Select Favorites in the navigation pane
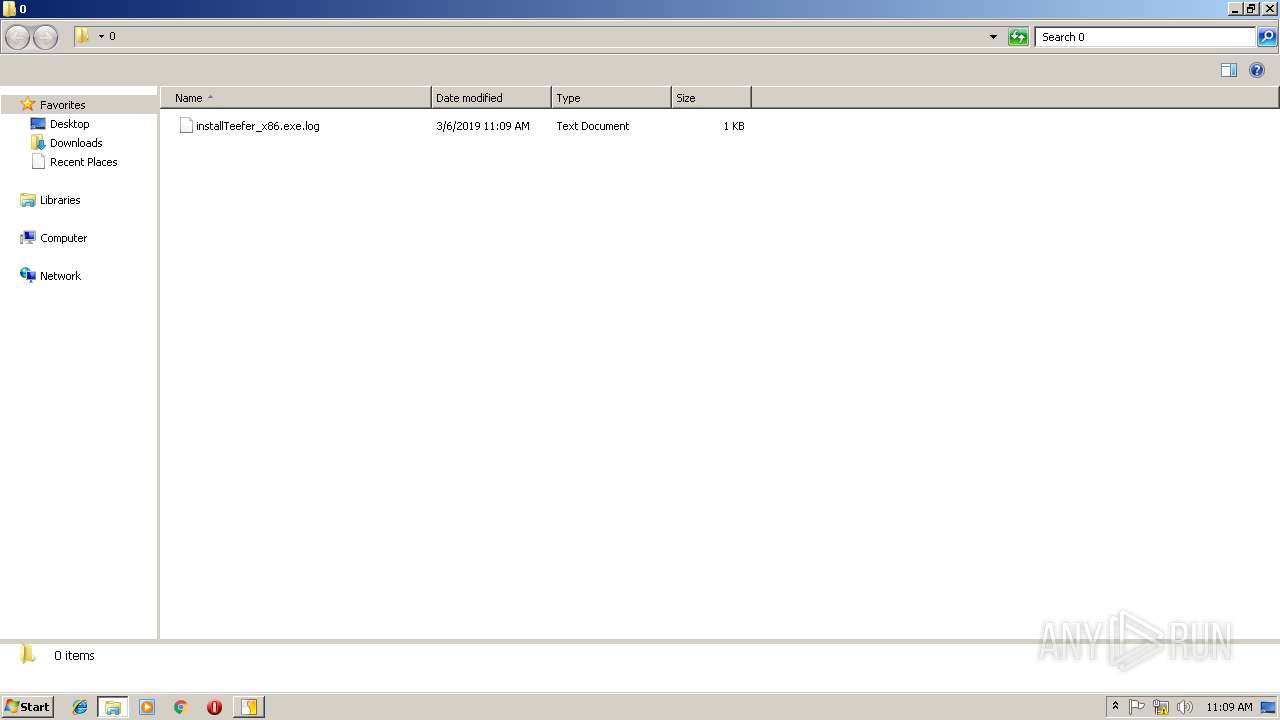 pyautogui.click(x=62, y=105)
